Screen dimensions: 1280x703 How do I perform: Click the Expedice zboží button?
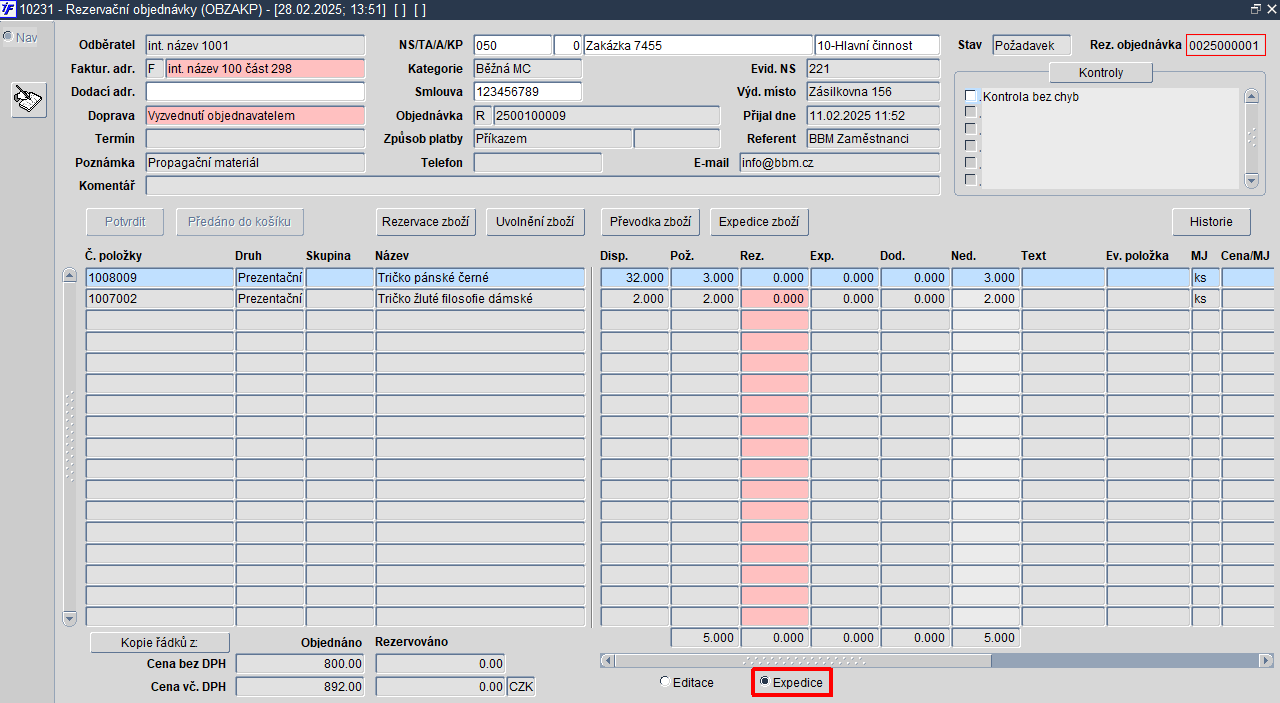pyautogui.click(x=759, y=222)
